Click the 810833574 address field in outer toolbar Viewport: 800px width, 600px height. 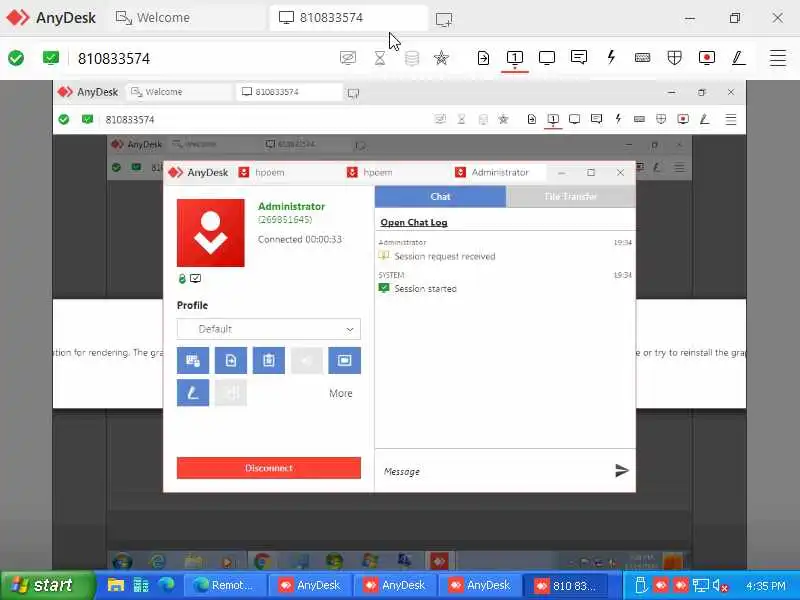click(x=114, y=59)
